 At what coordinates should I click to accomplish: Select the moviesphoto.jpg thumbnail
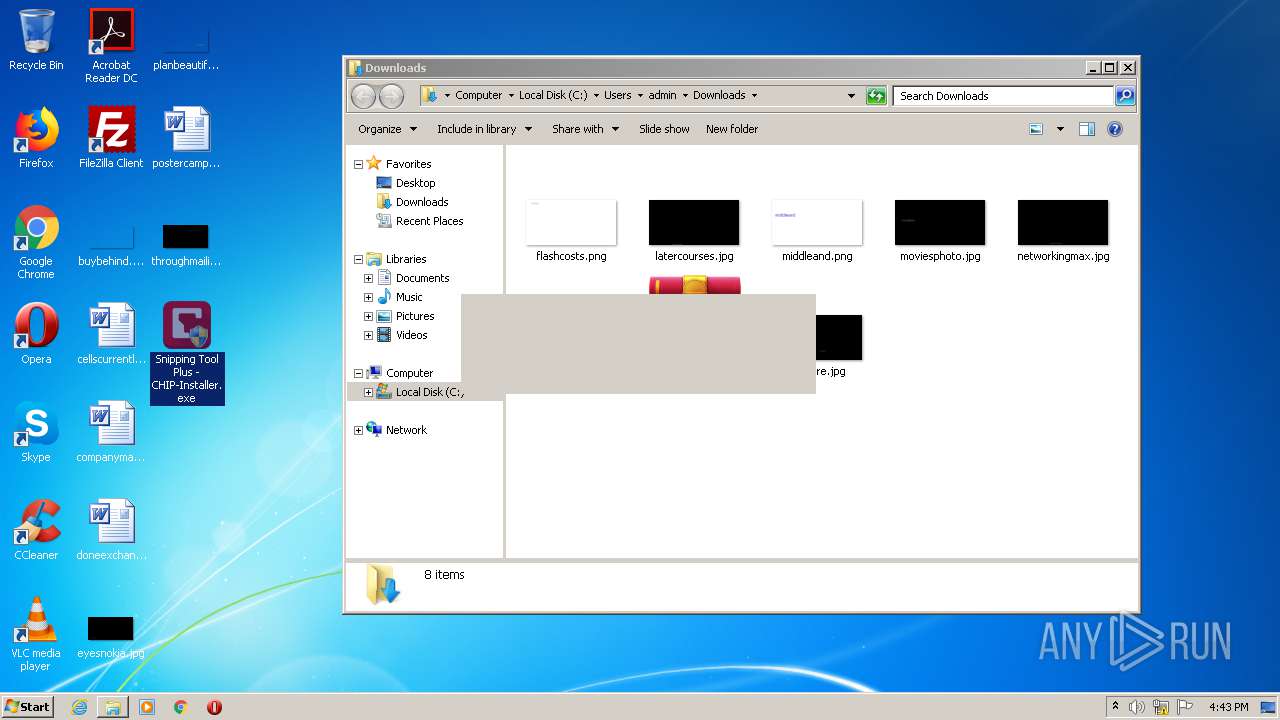[x=940, y=230]
